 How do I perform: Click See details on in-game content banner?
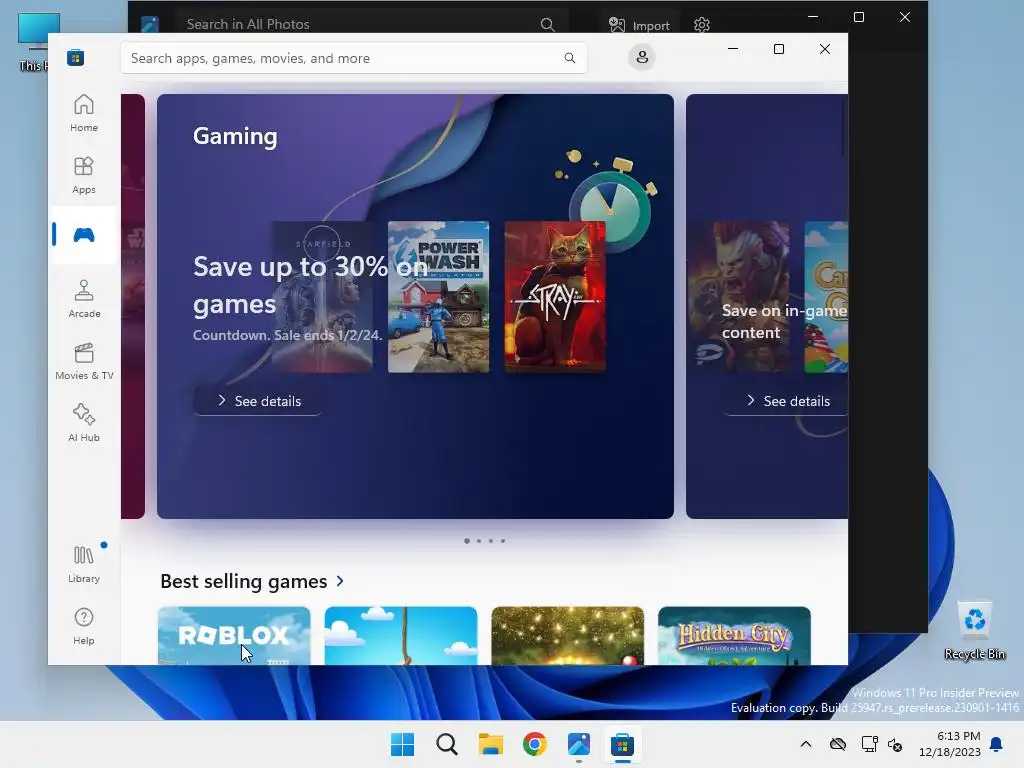pos(786,401)
